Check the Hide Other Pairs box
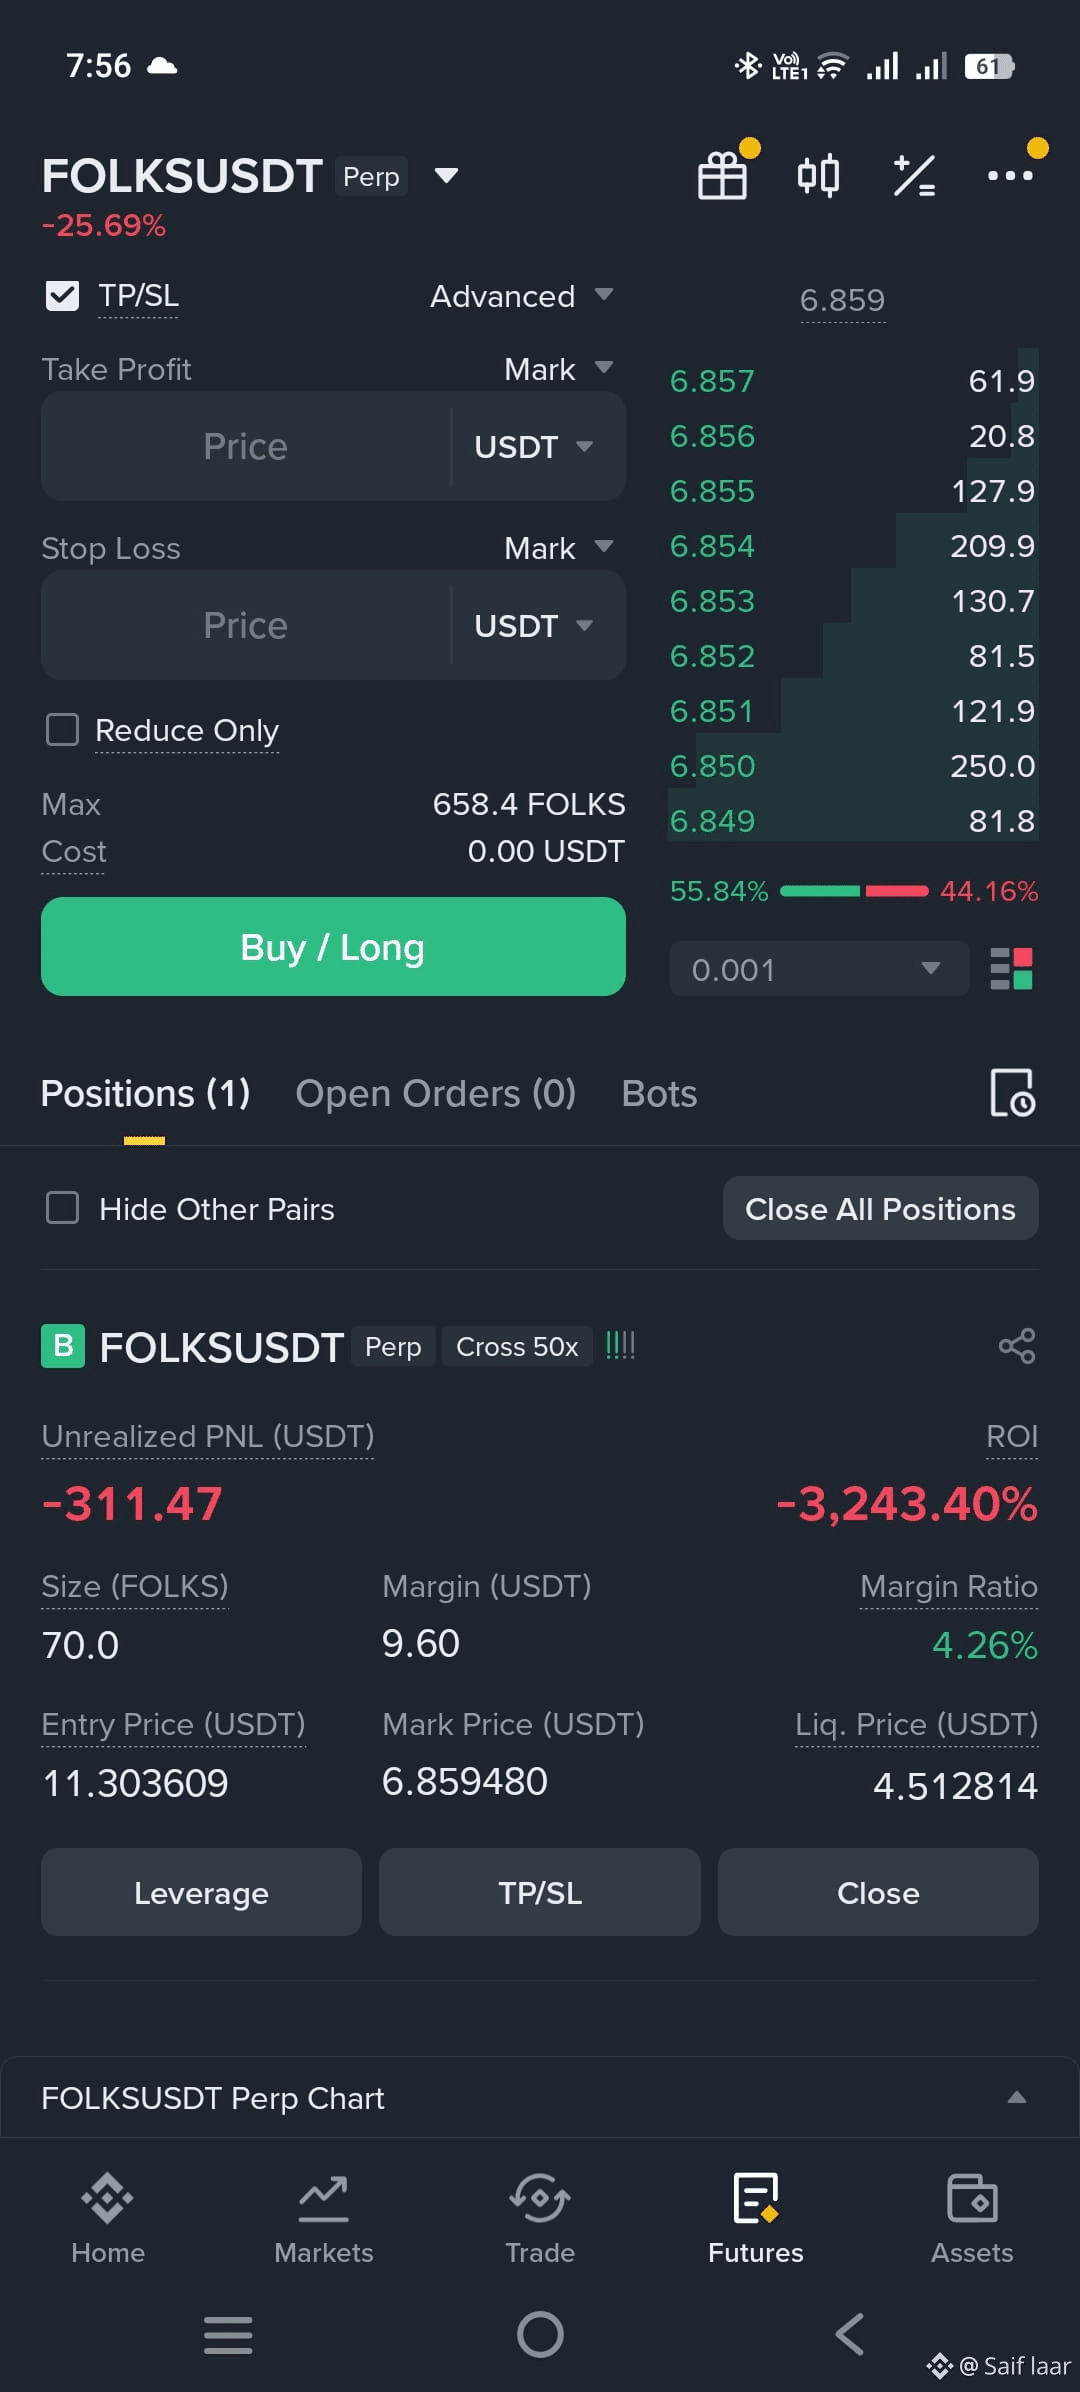Viewport: 1080px width, 2392px height. pos(63,1208)
